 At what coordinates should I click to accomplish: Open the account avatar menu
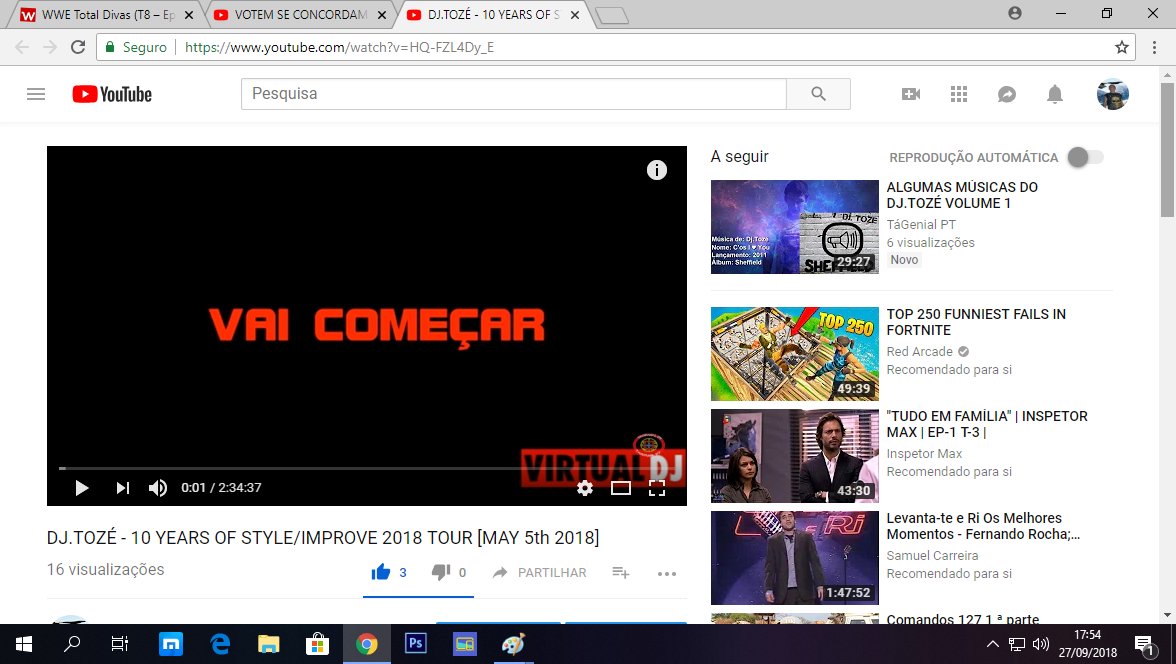(x=1112, y=94)
